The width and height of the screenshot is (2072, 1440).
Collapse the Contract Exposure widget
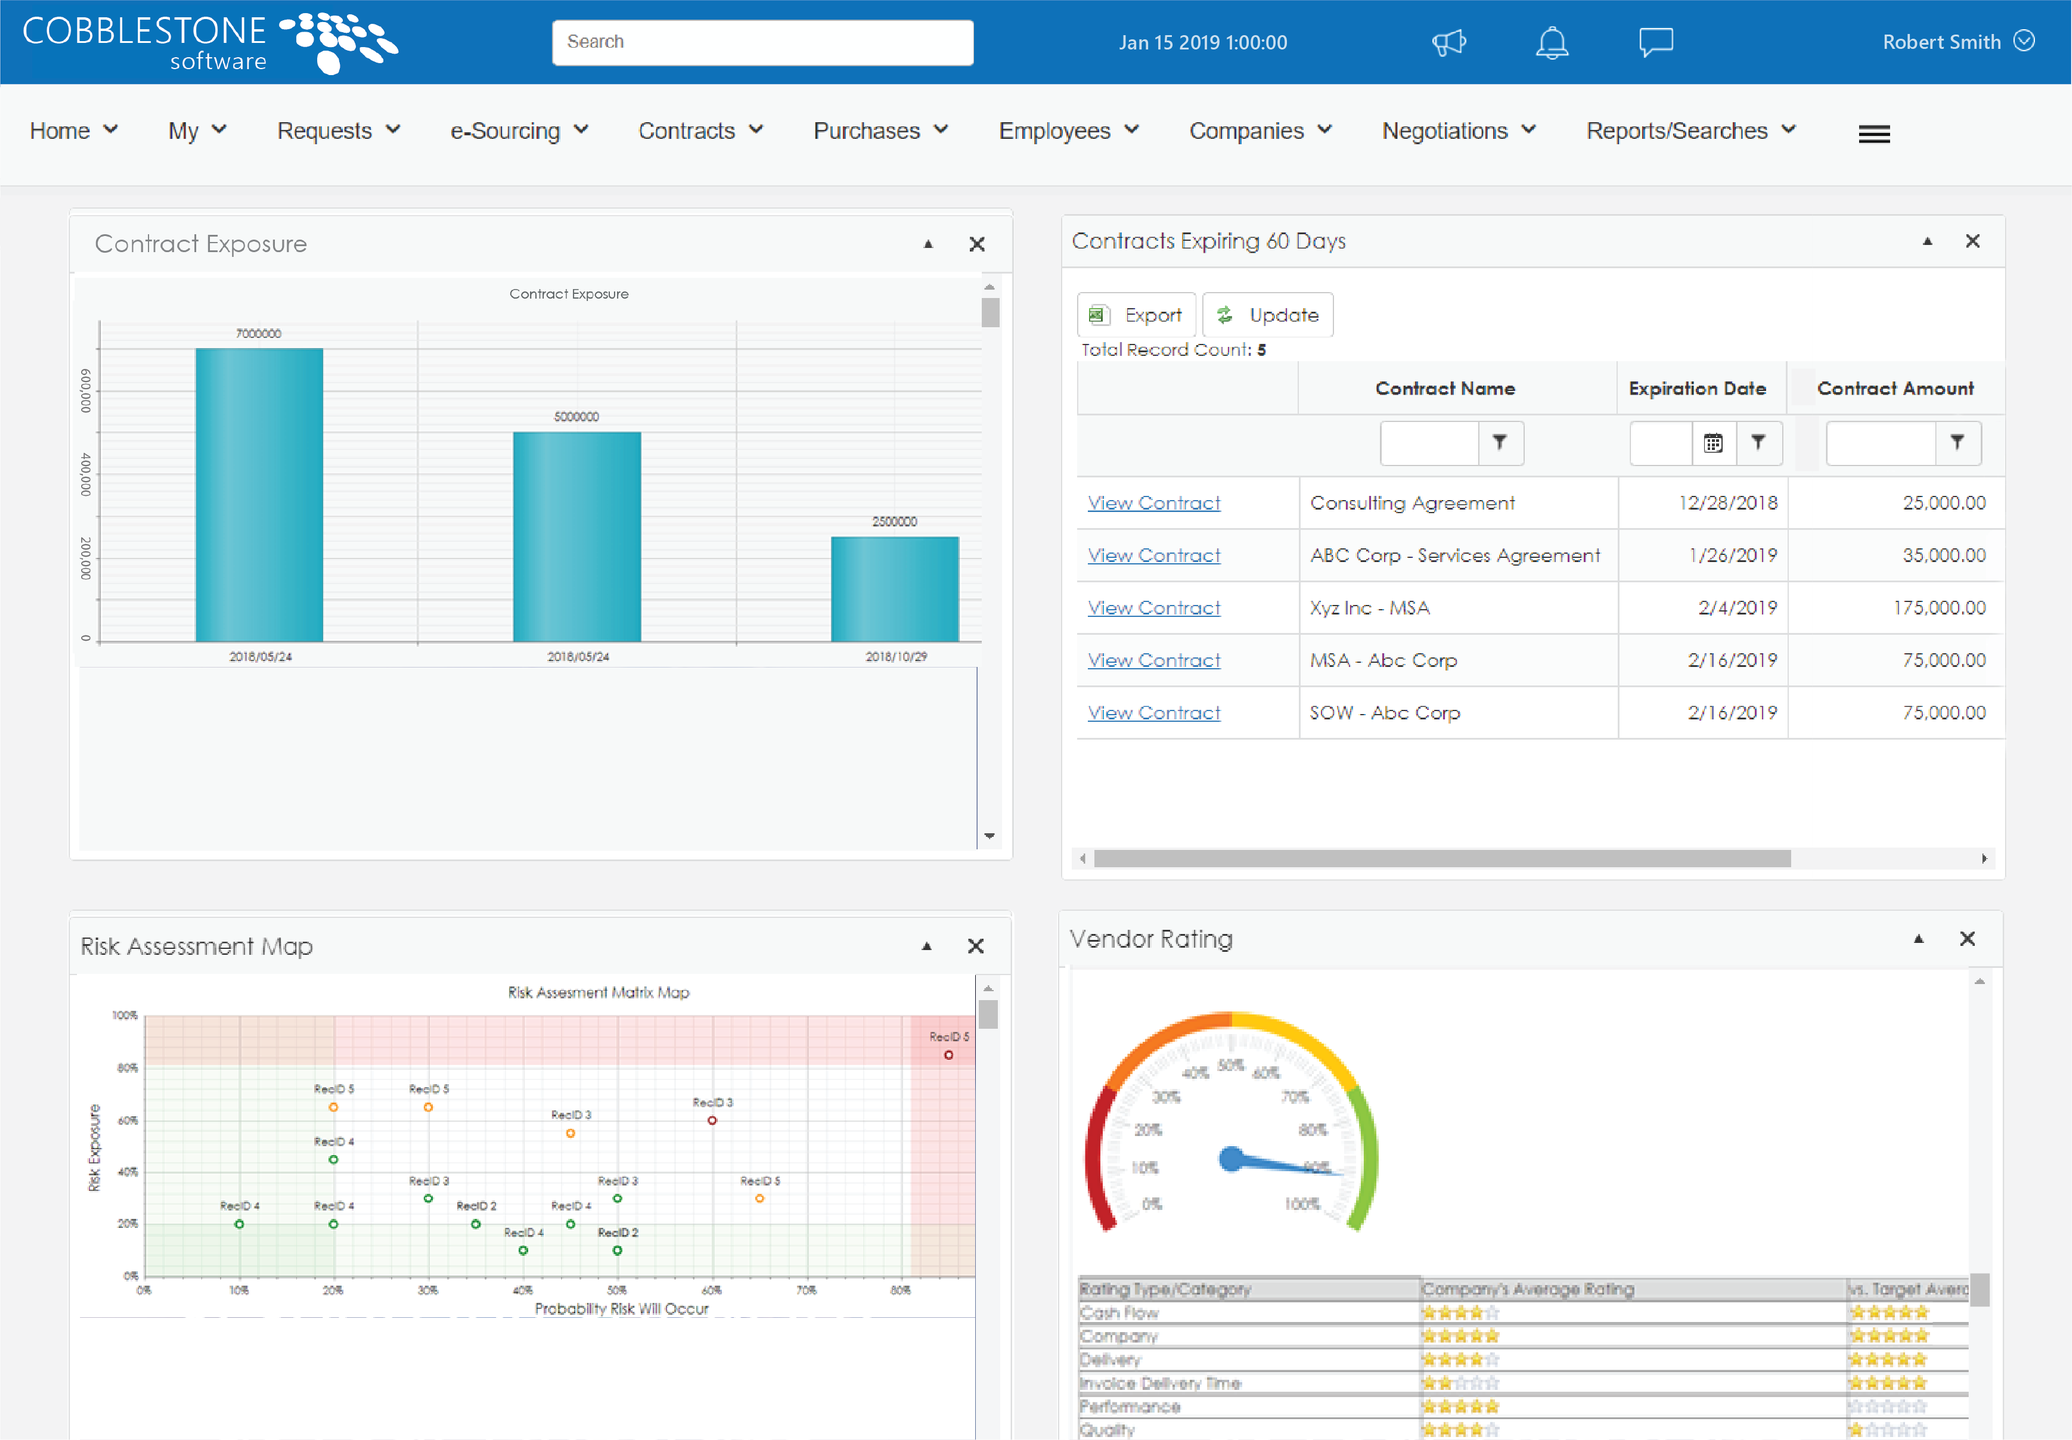pos(928,244)
